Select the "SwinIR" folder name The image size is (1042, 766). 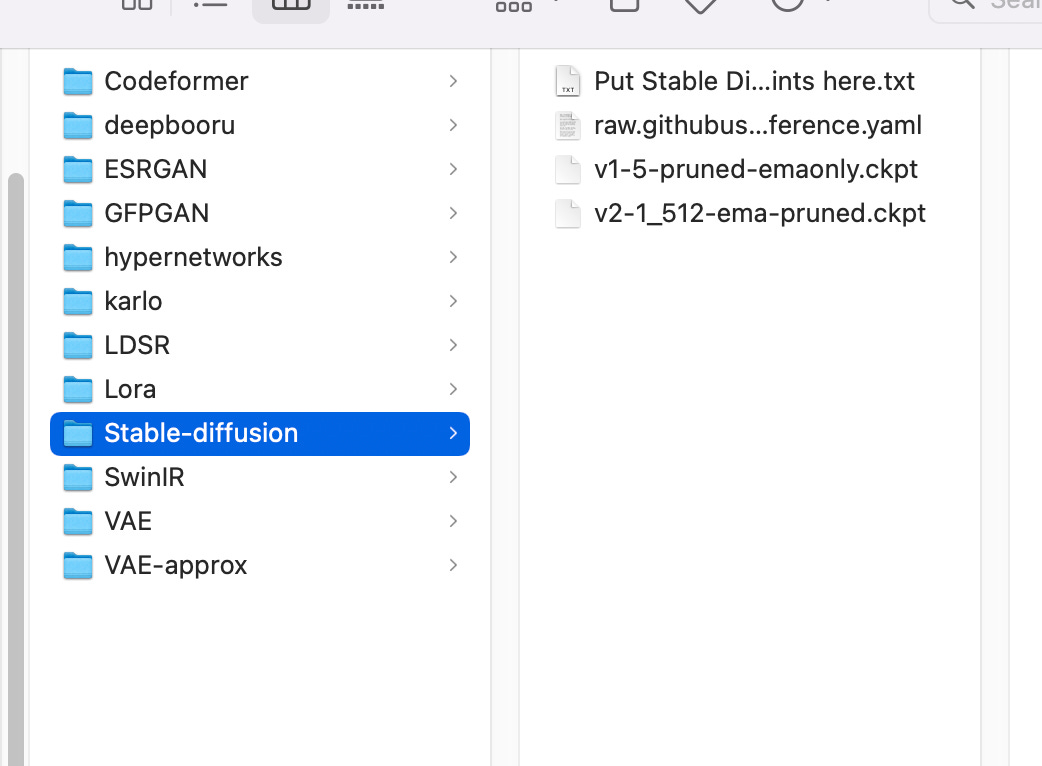pyautogui.click(x=144, y=477)
